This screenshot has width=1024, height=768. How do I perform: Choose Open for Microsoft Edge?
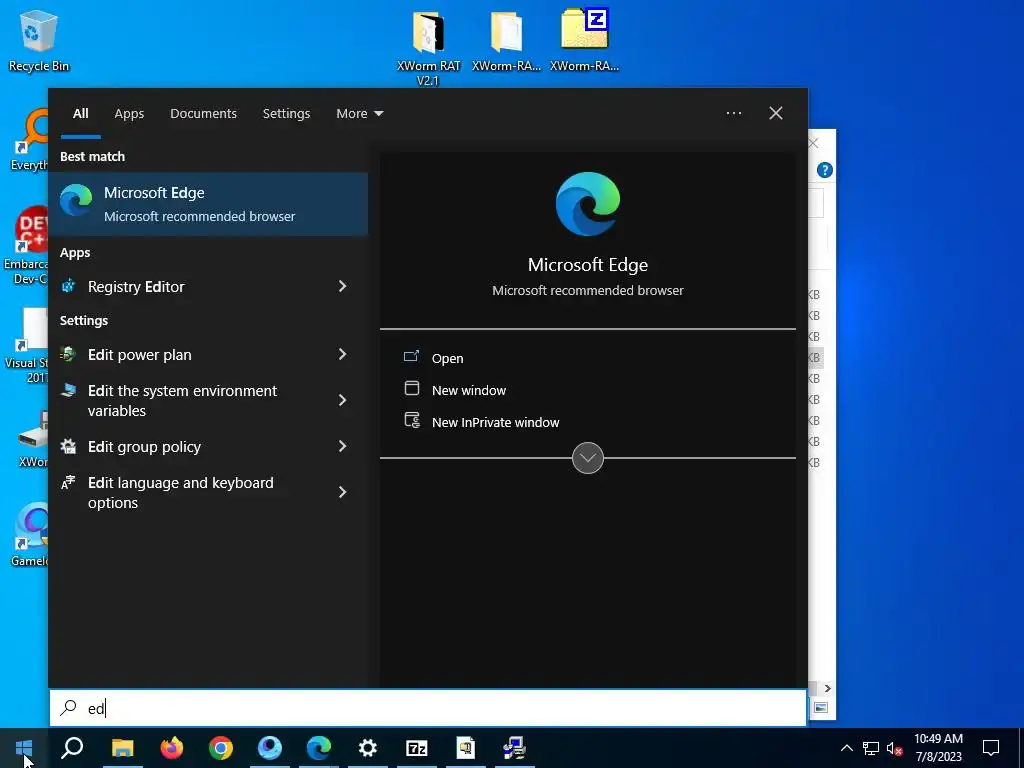pos(447,359)
